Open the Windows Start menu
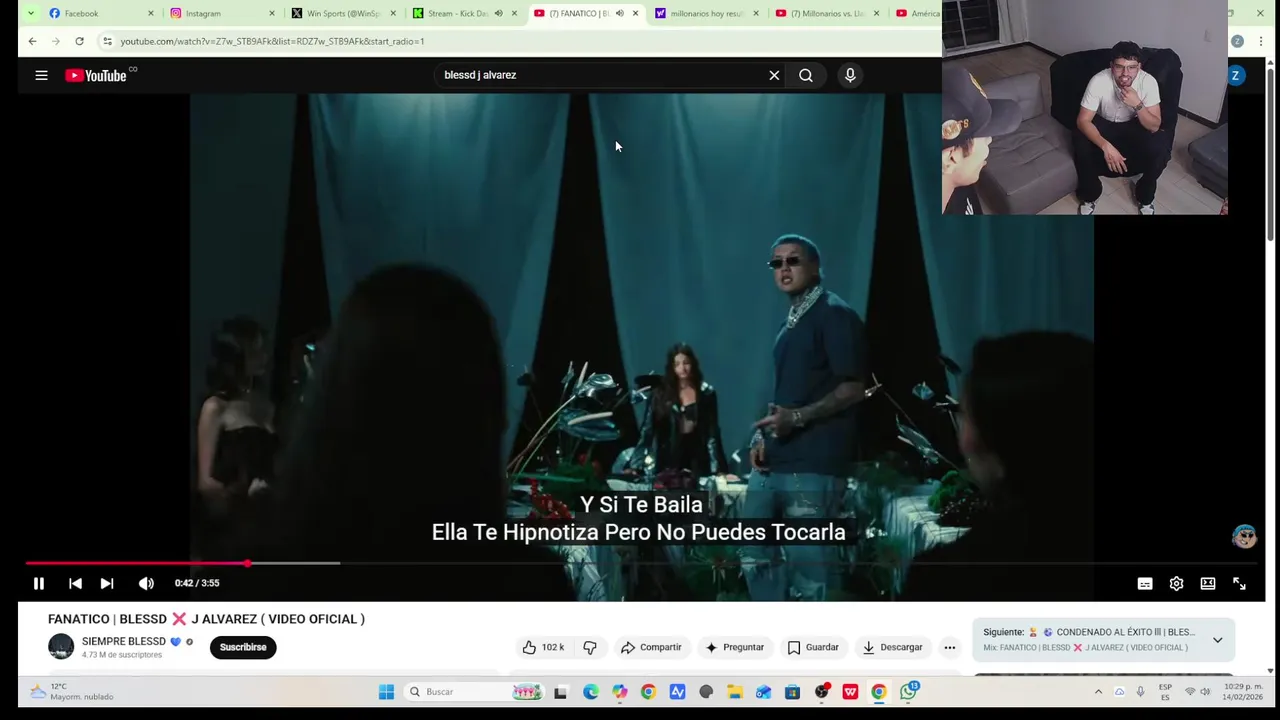This screenshot has width=1280, height=720. point(386,692)
